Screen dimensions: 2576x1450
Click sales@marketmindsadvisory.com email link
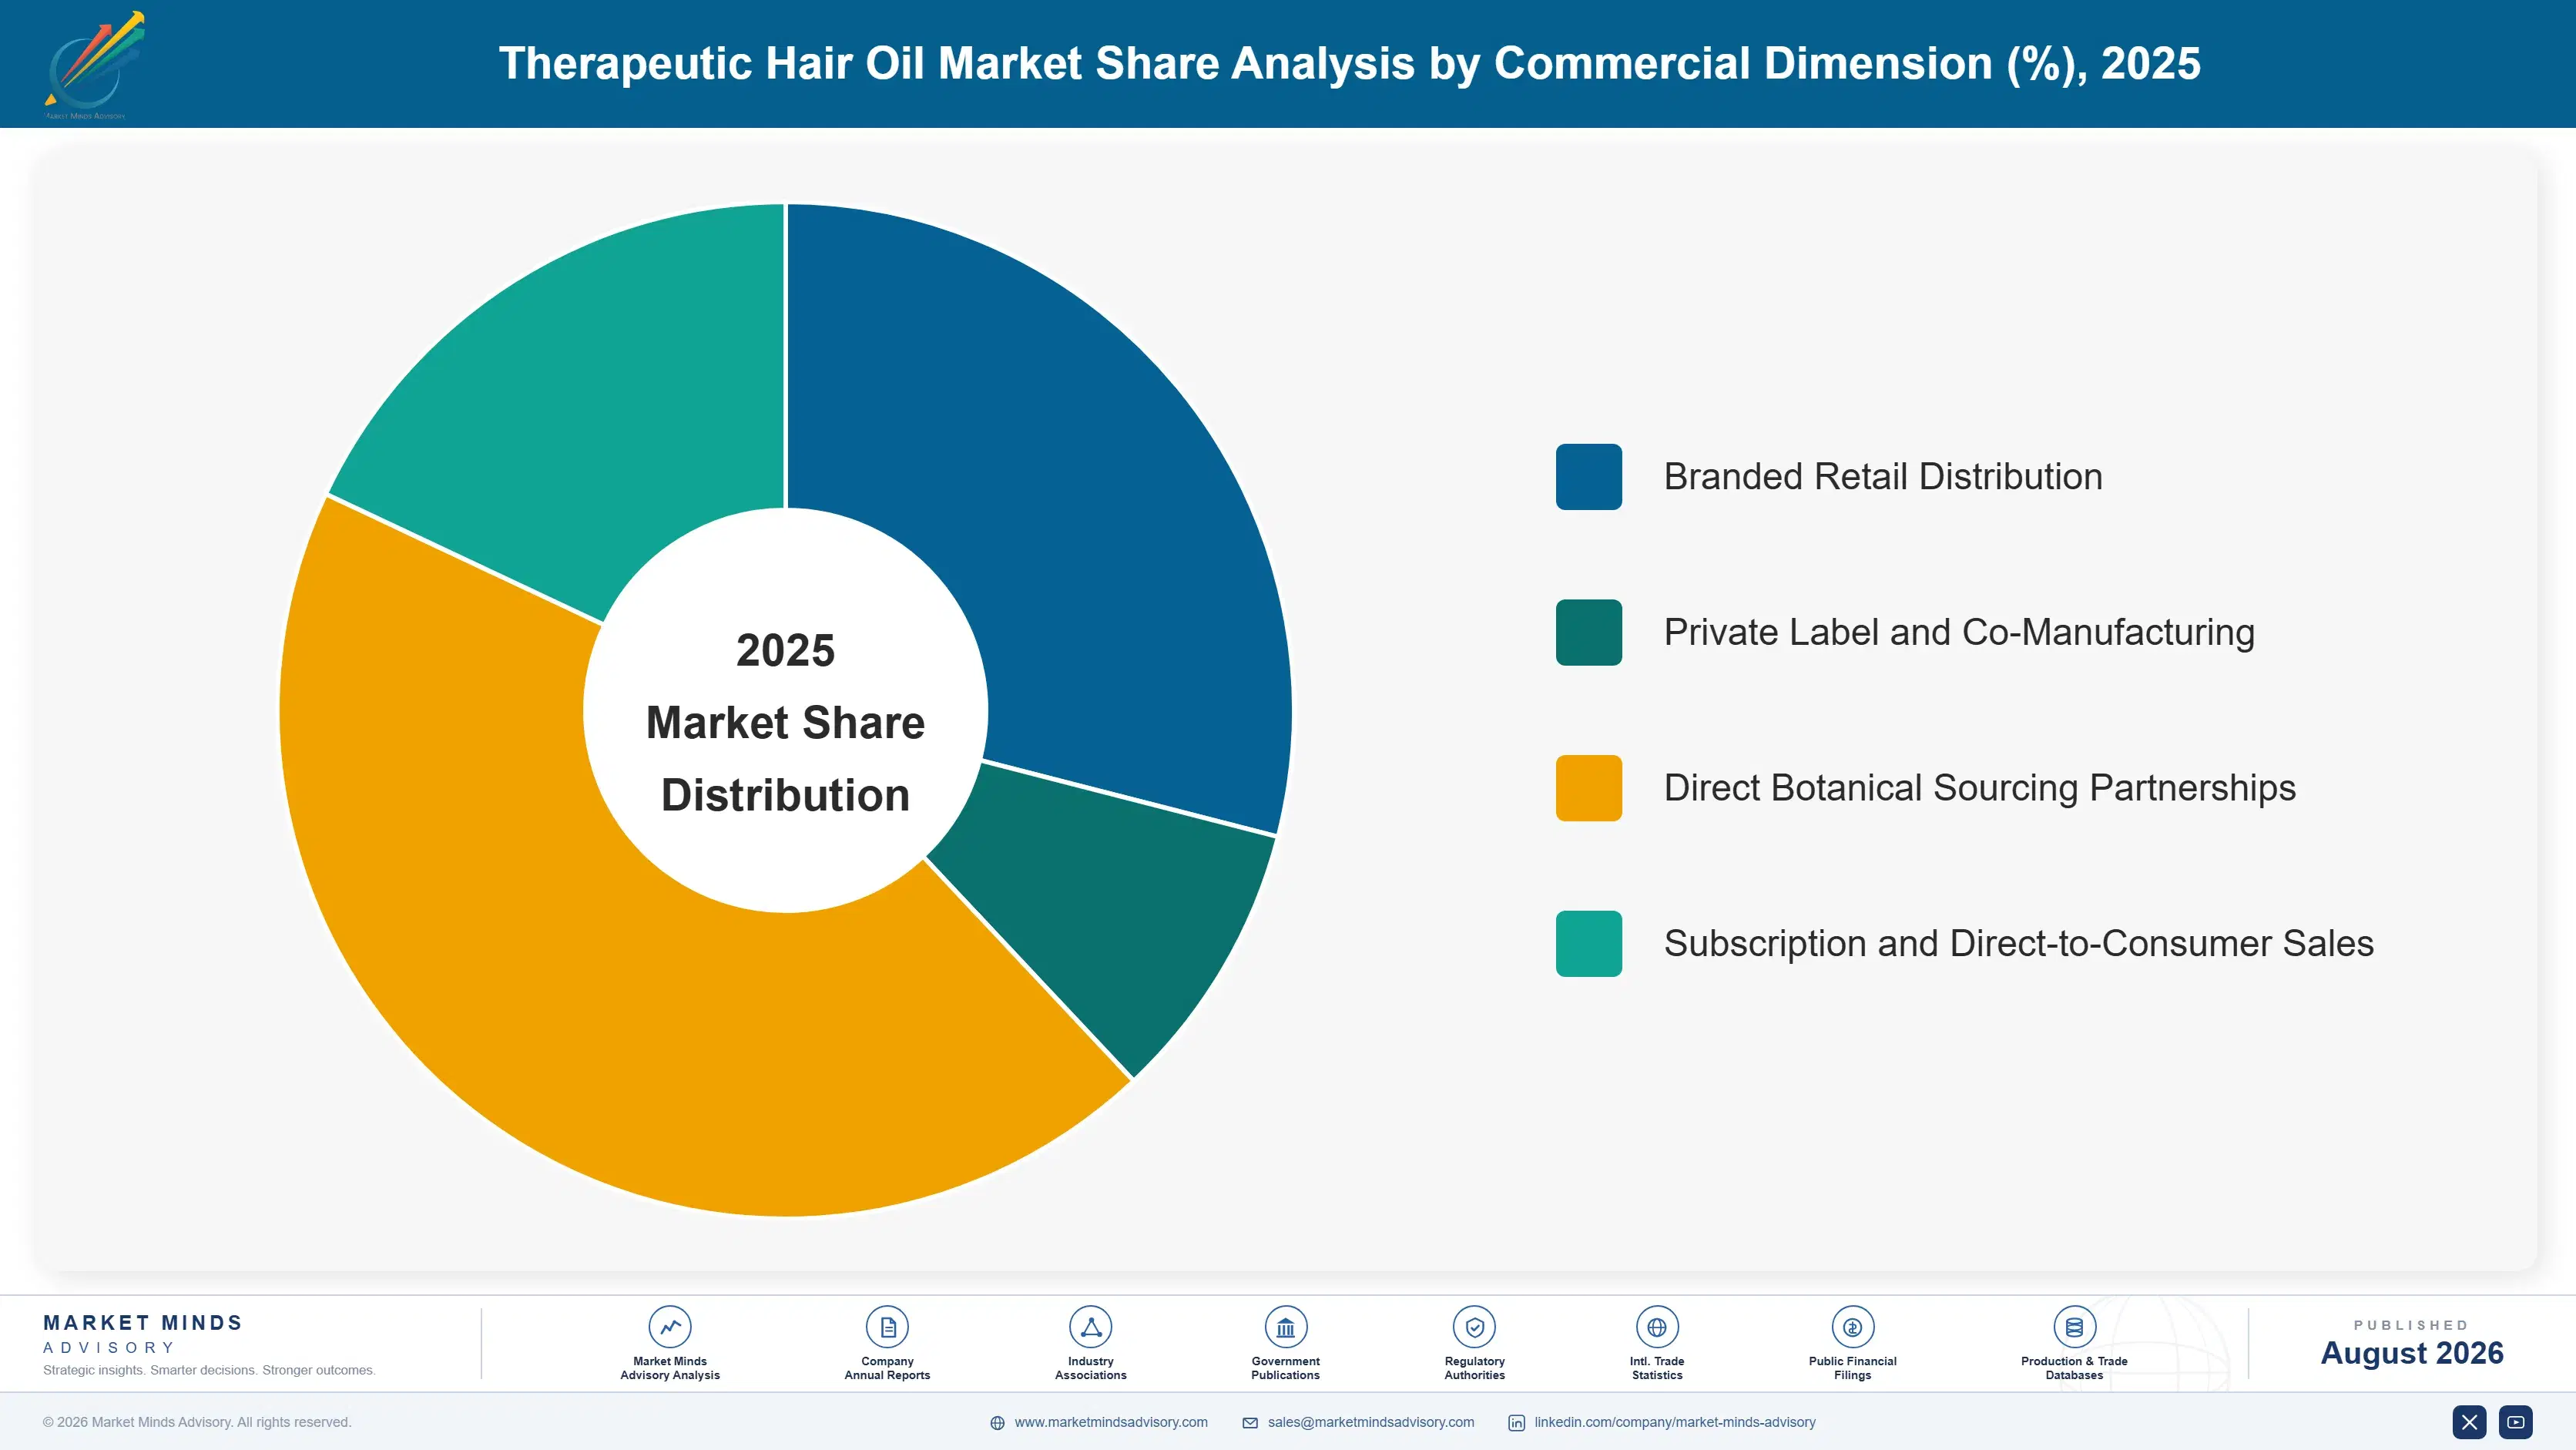click(1371, 1422)
